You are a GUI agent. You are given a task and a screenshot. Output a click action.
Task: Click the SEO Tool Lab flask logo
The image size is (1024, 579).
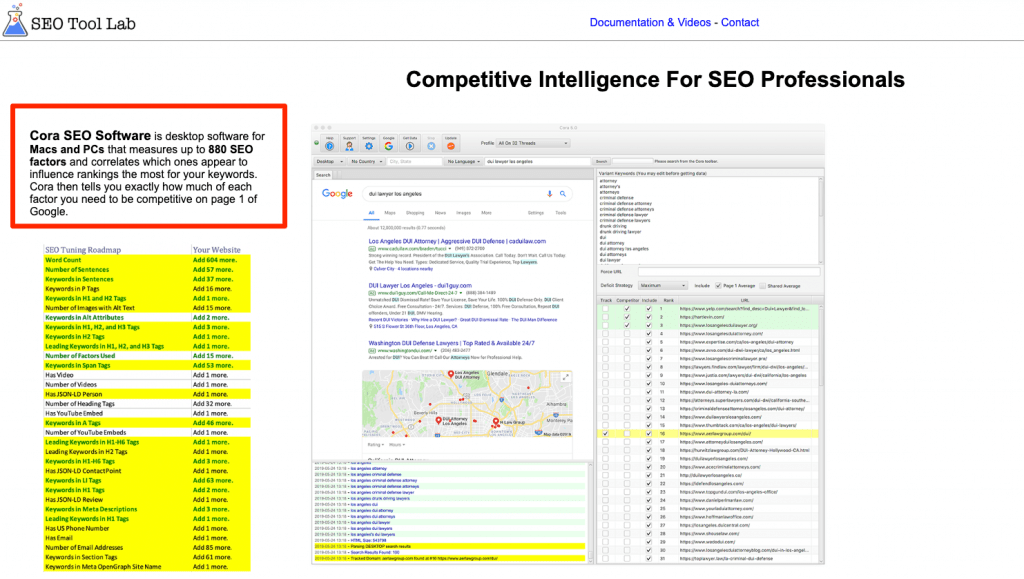click(x=15, y=21)
